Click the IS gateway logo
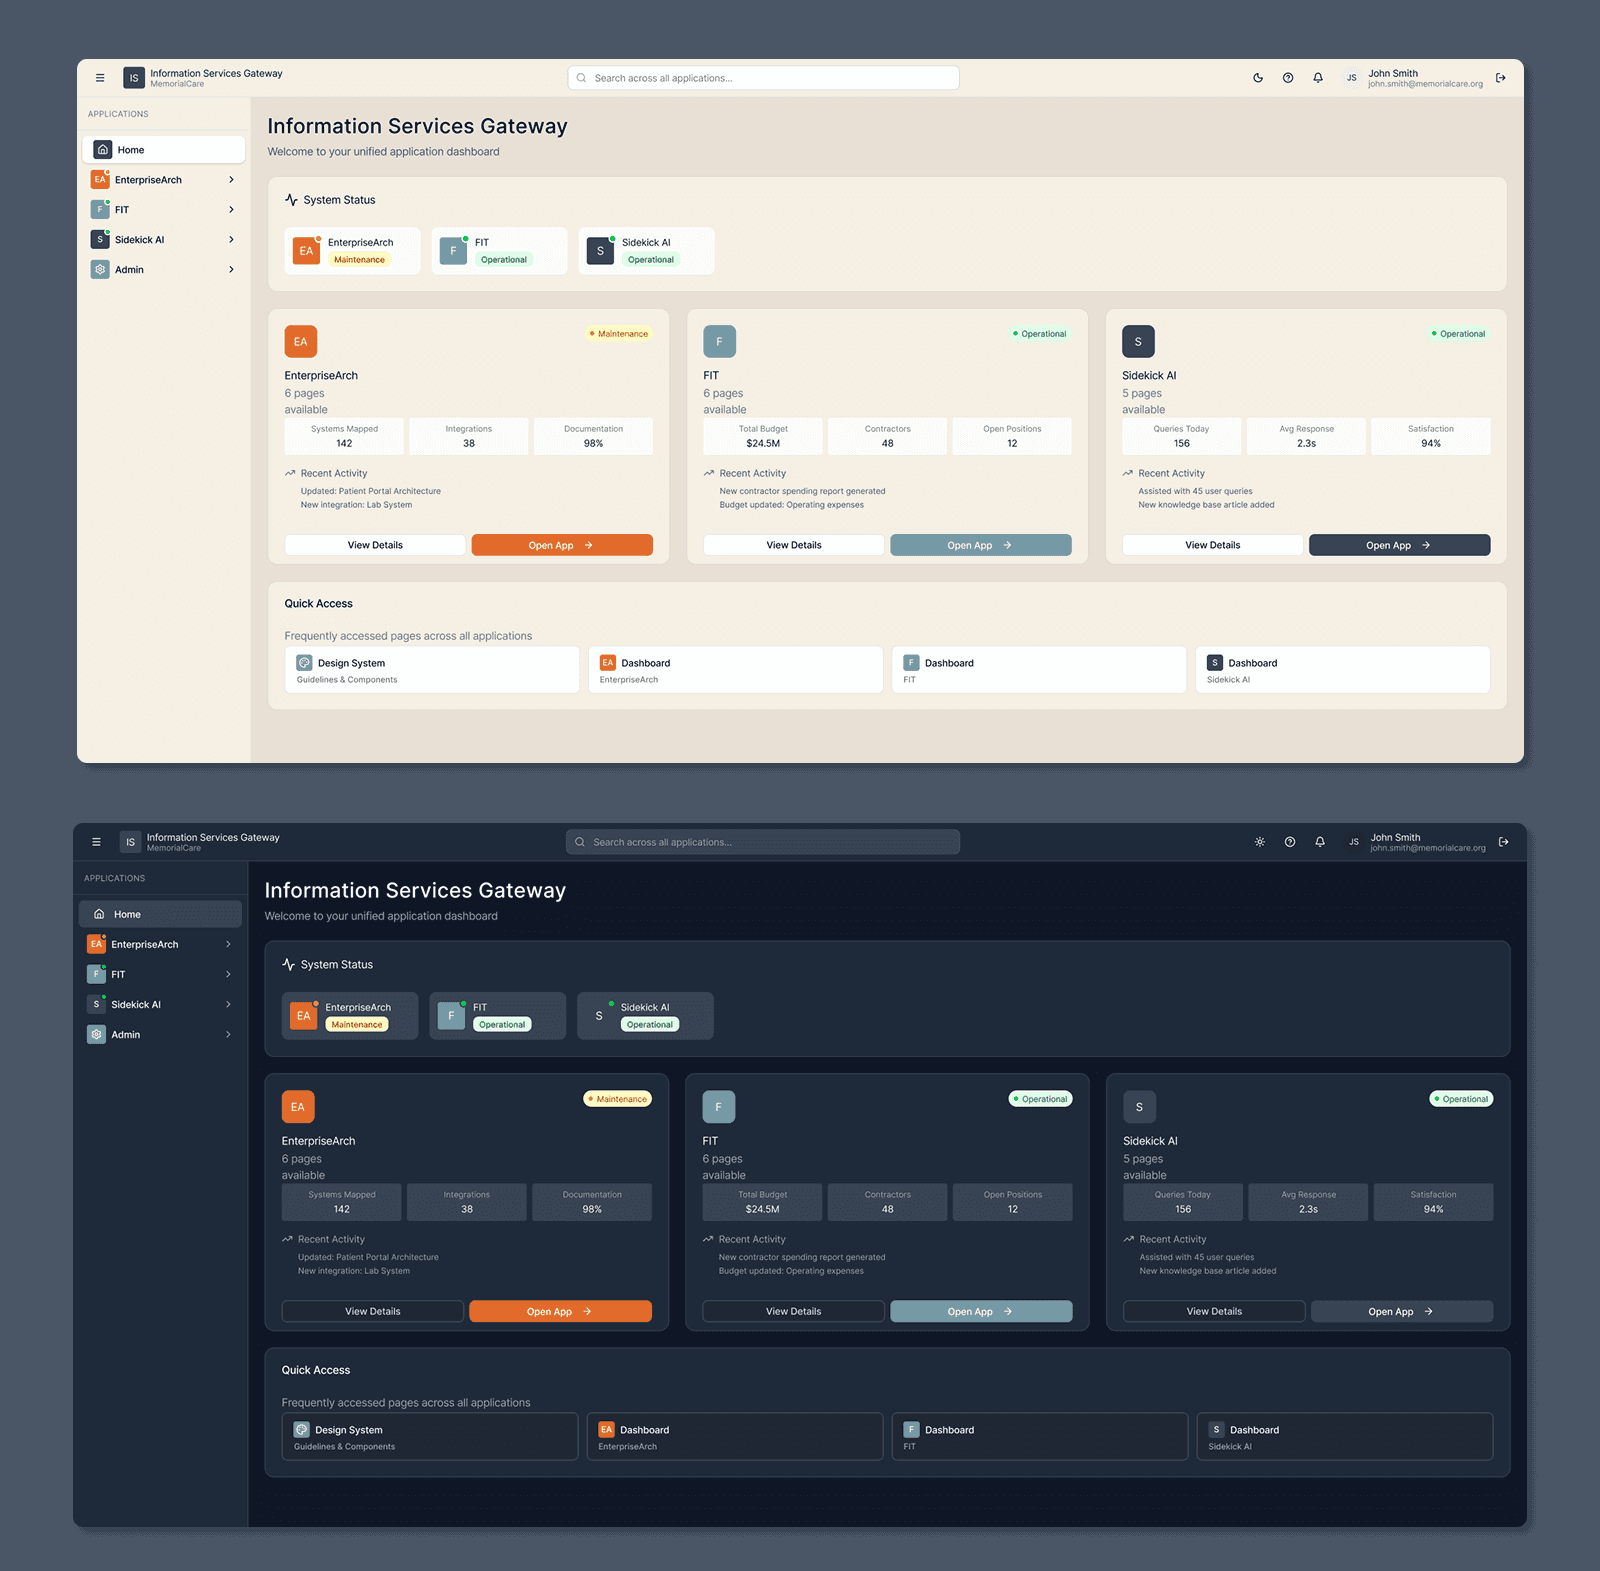This screenshot has height=1571, width=1600. (x=133, y=77)
